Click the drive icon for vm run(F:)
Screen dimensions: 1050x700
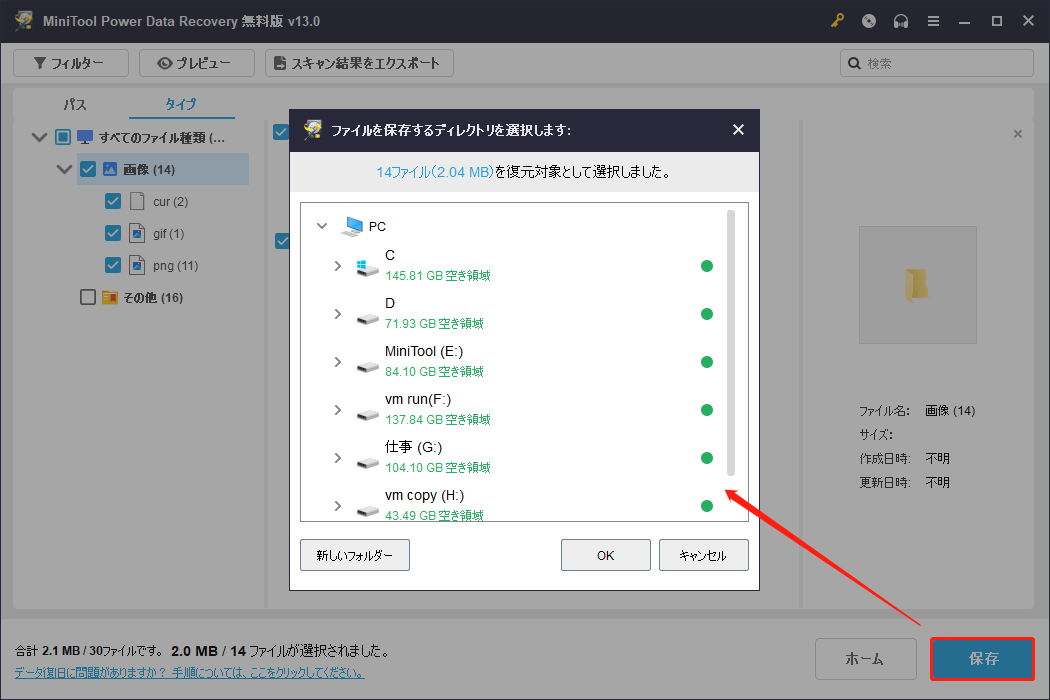click(x=368, y=415)
